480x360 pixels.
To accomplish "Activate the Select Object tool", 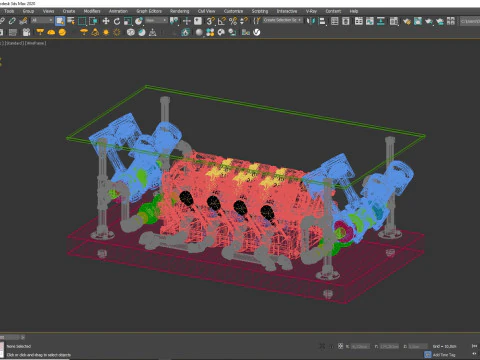I will (60, 21).
